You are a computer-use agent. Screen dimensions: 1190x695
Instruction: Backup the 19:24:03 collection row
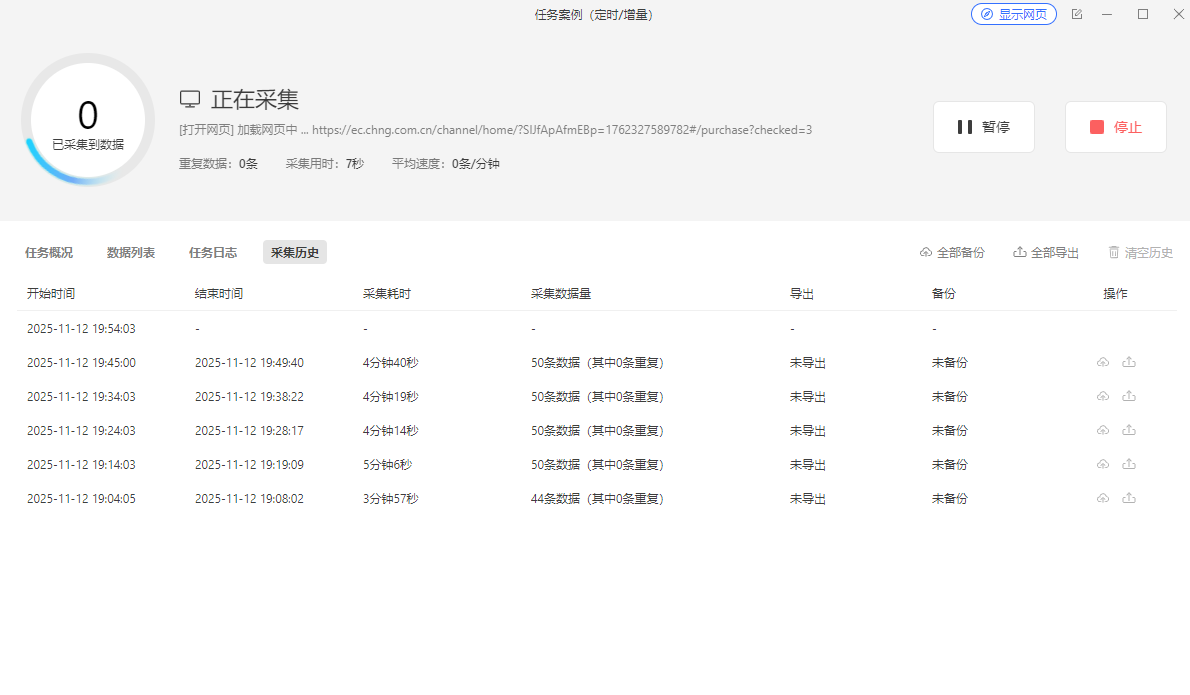pos(1103,430)
